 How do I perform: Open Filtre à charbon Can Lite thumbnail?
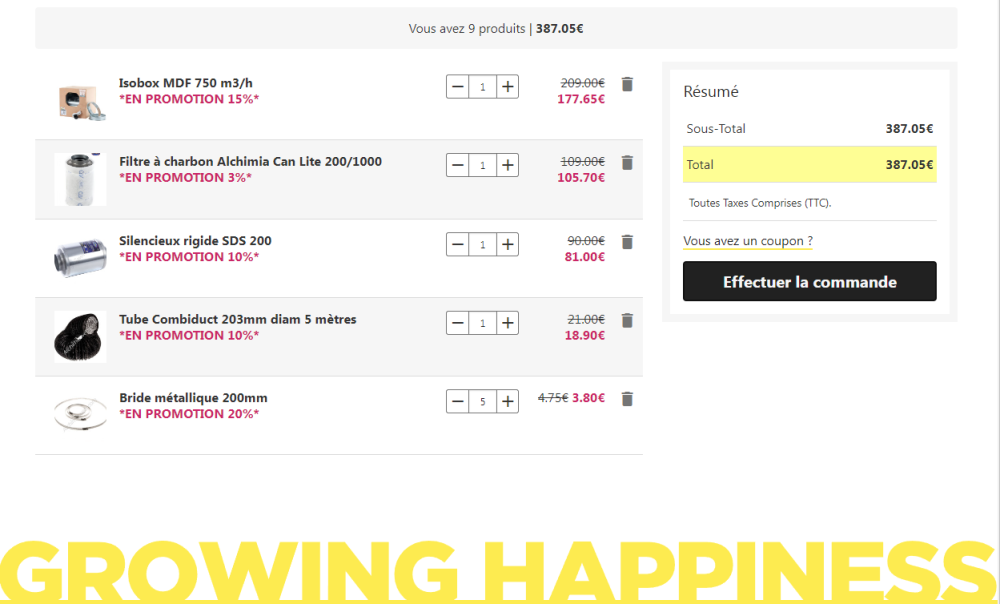pos(80,179)
